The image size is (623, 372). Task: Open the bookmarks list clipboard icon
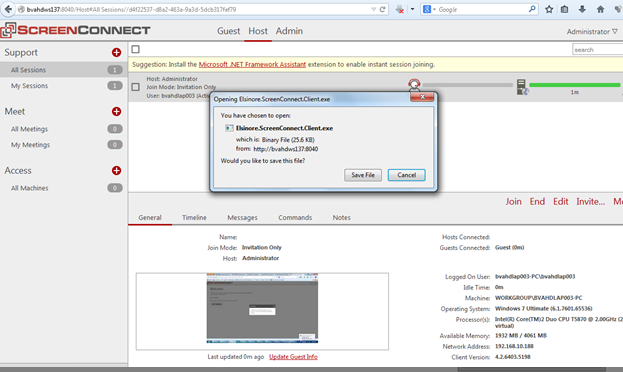(565, 9)
